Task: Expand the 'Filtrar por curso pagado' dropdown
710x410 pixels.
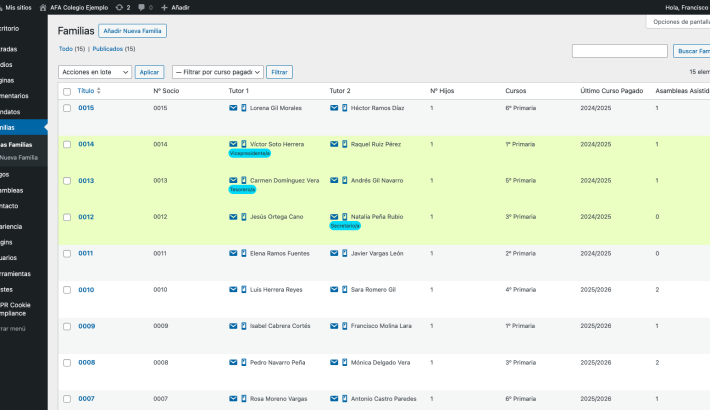Action: (x=217, y=72)
